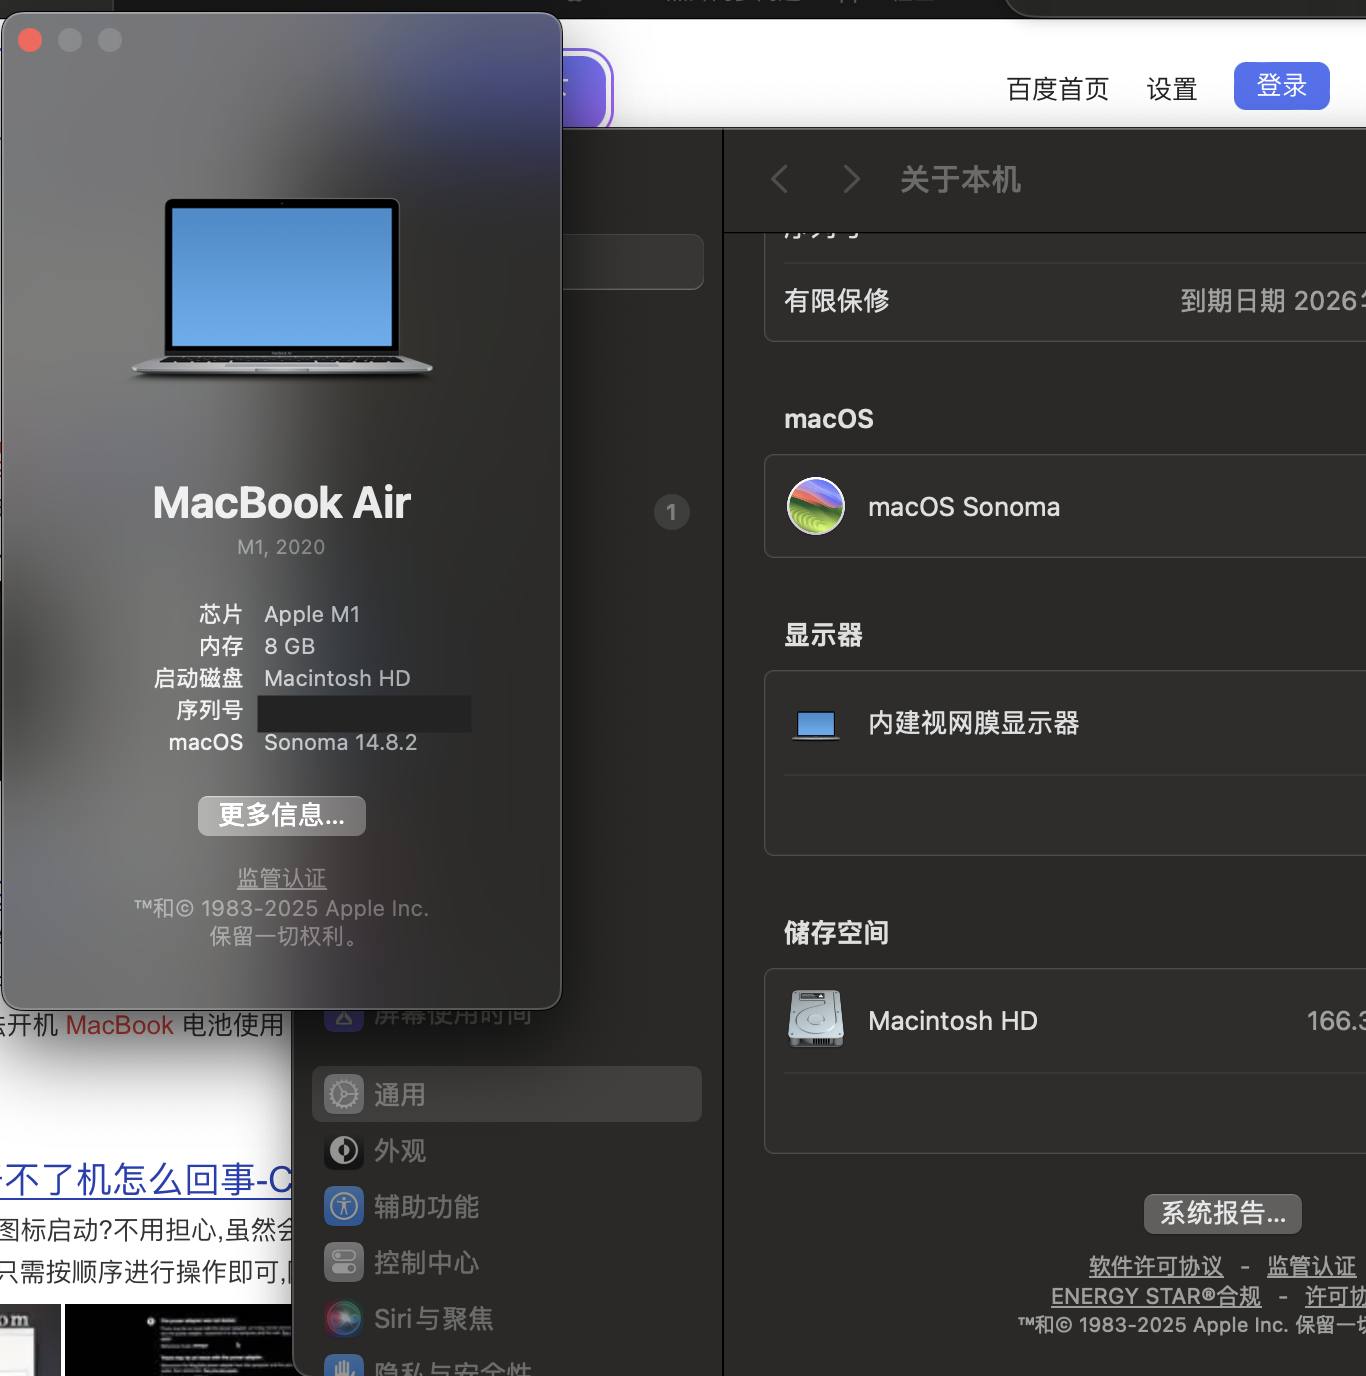1366x1376 pixels.
Task: Open 外观 (Appearance) settings
Action: coord(400,1151)
